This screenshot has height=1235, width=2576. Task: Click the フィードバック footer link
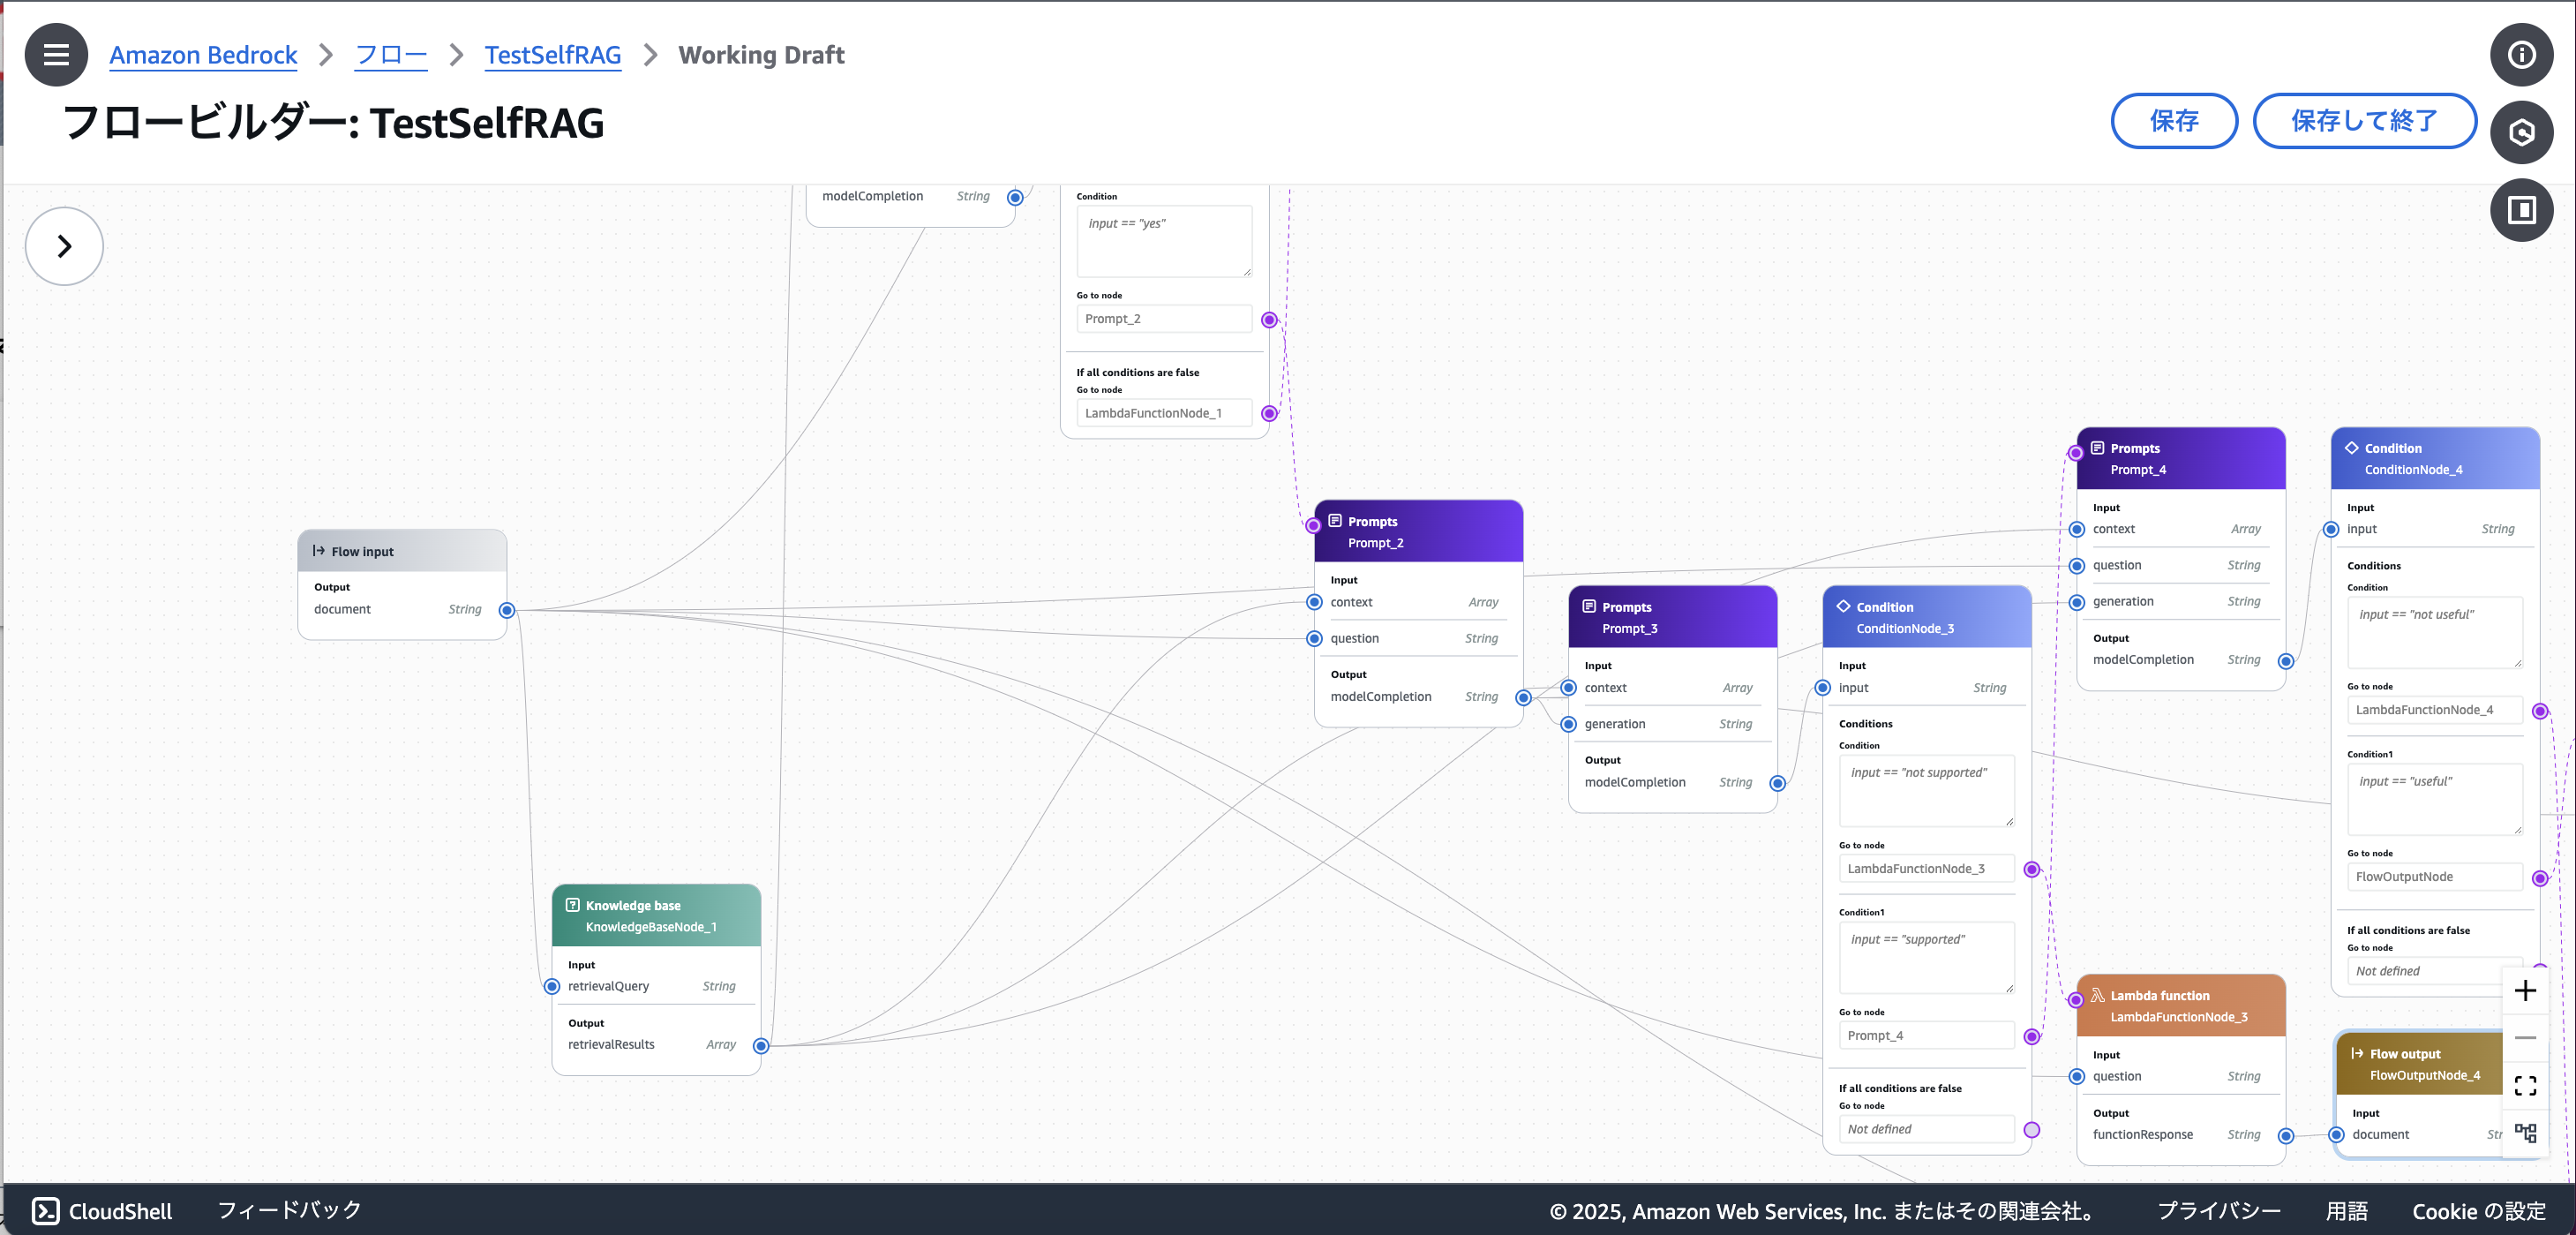[x=290, y=1210]
